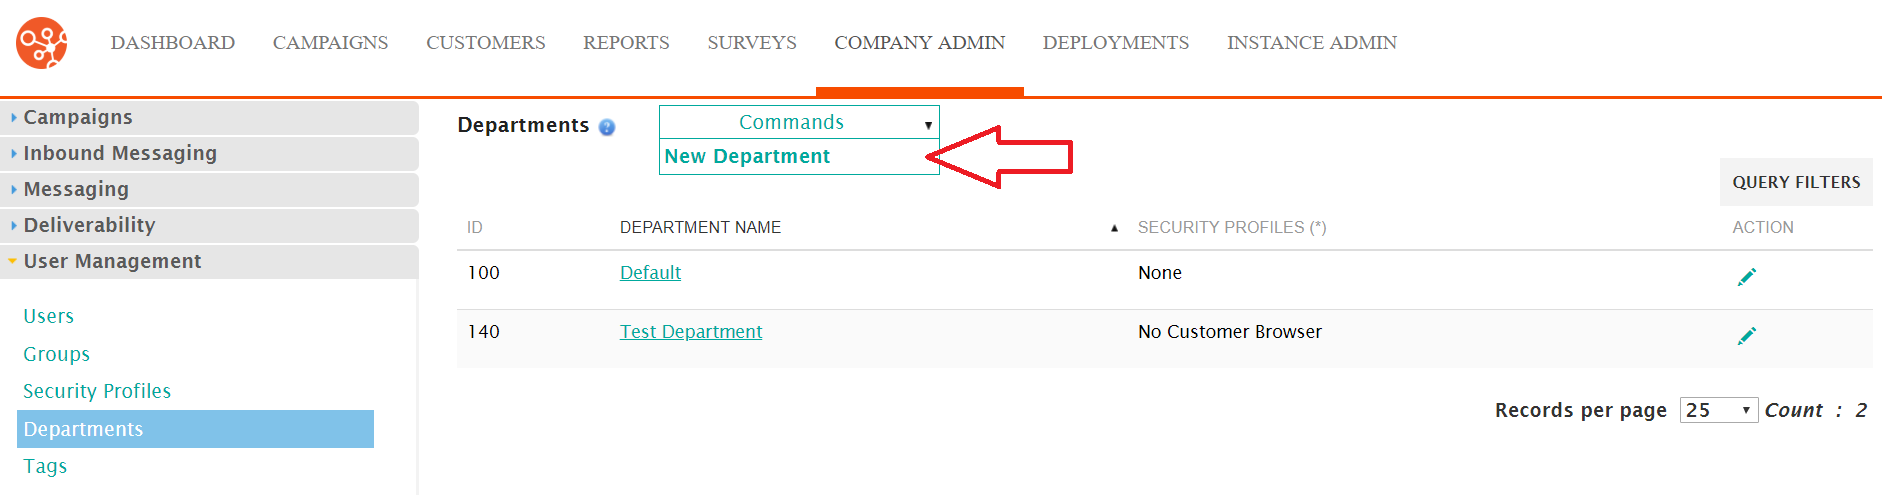This screenshot has height=495, width=1882.
Task: Go to the Reports tab
Action: point(626,43)
